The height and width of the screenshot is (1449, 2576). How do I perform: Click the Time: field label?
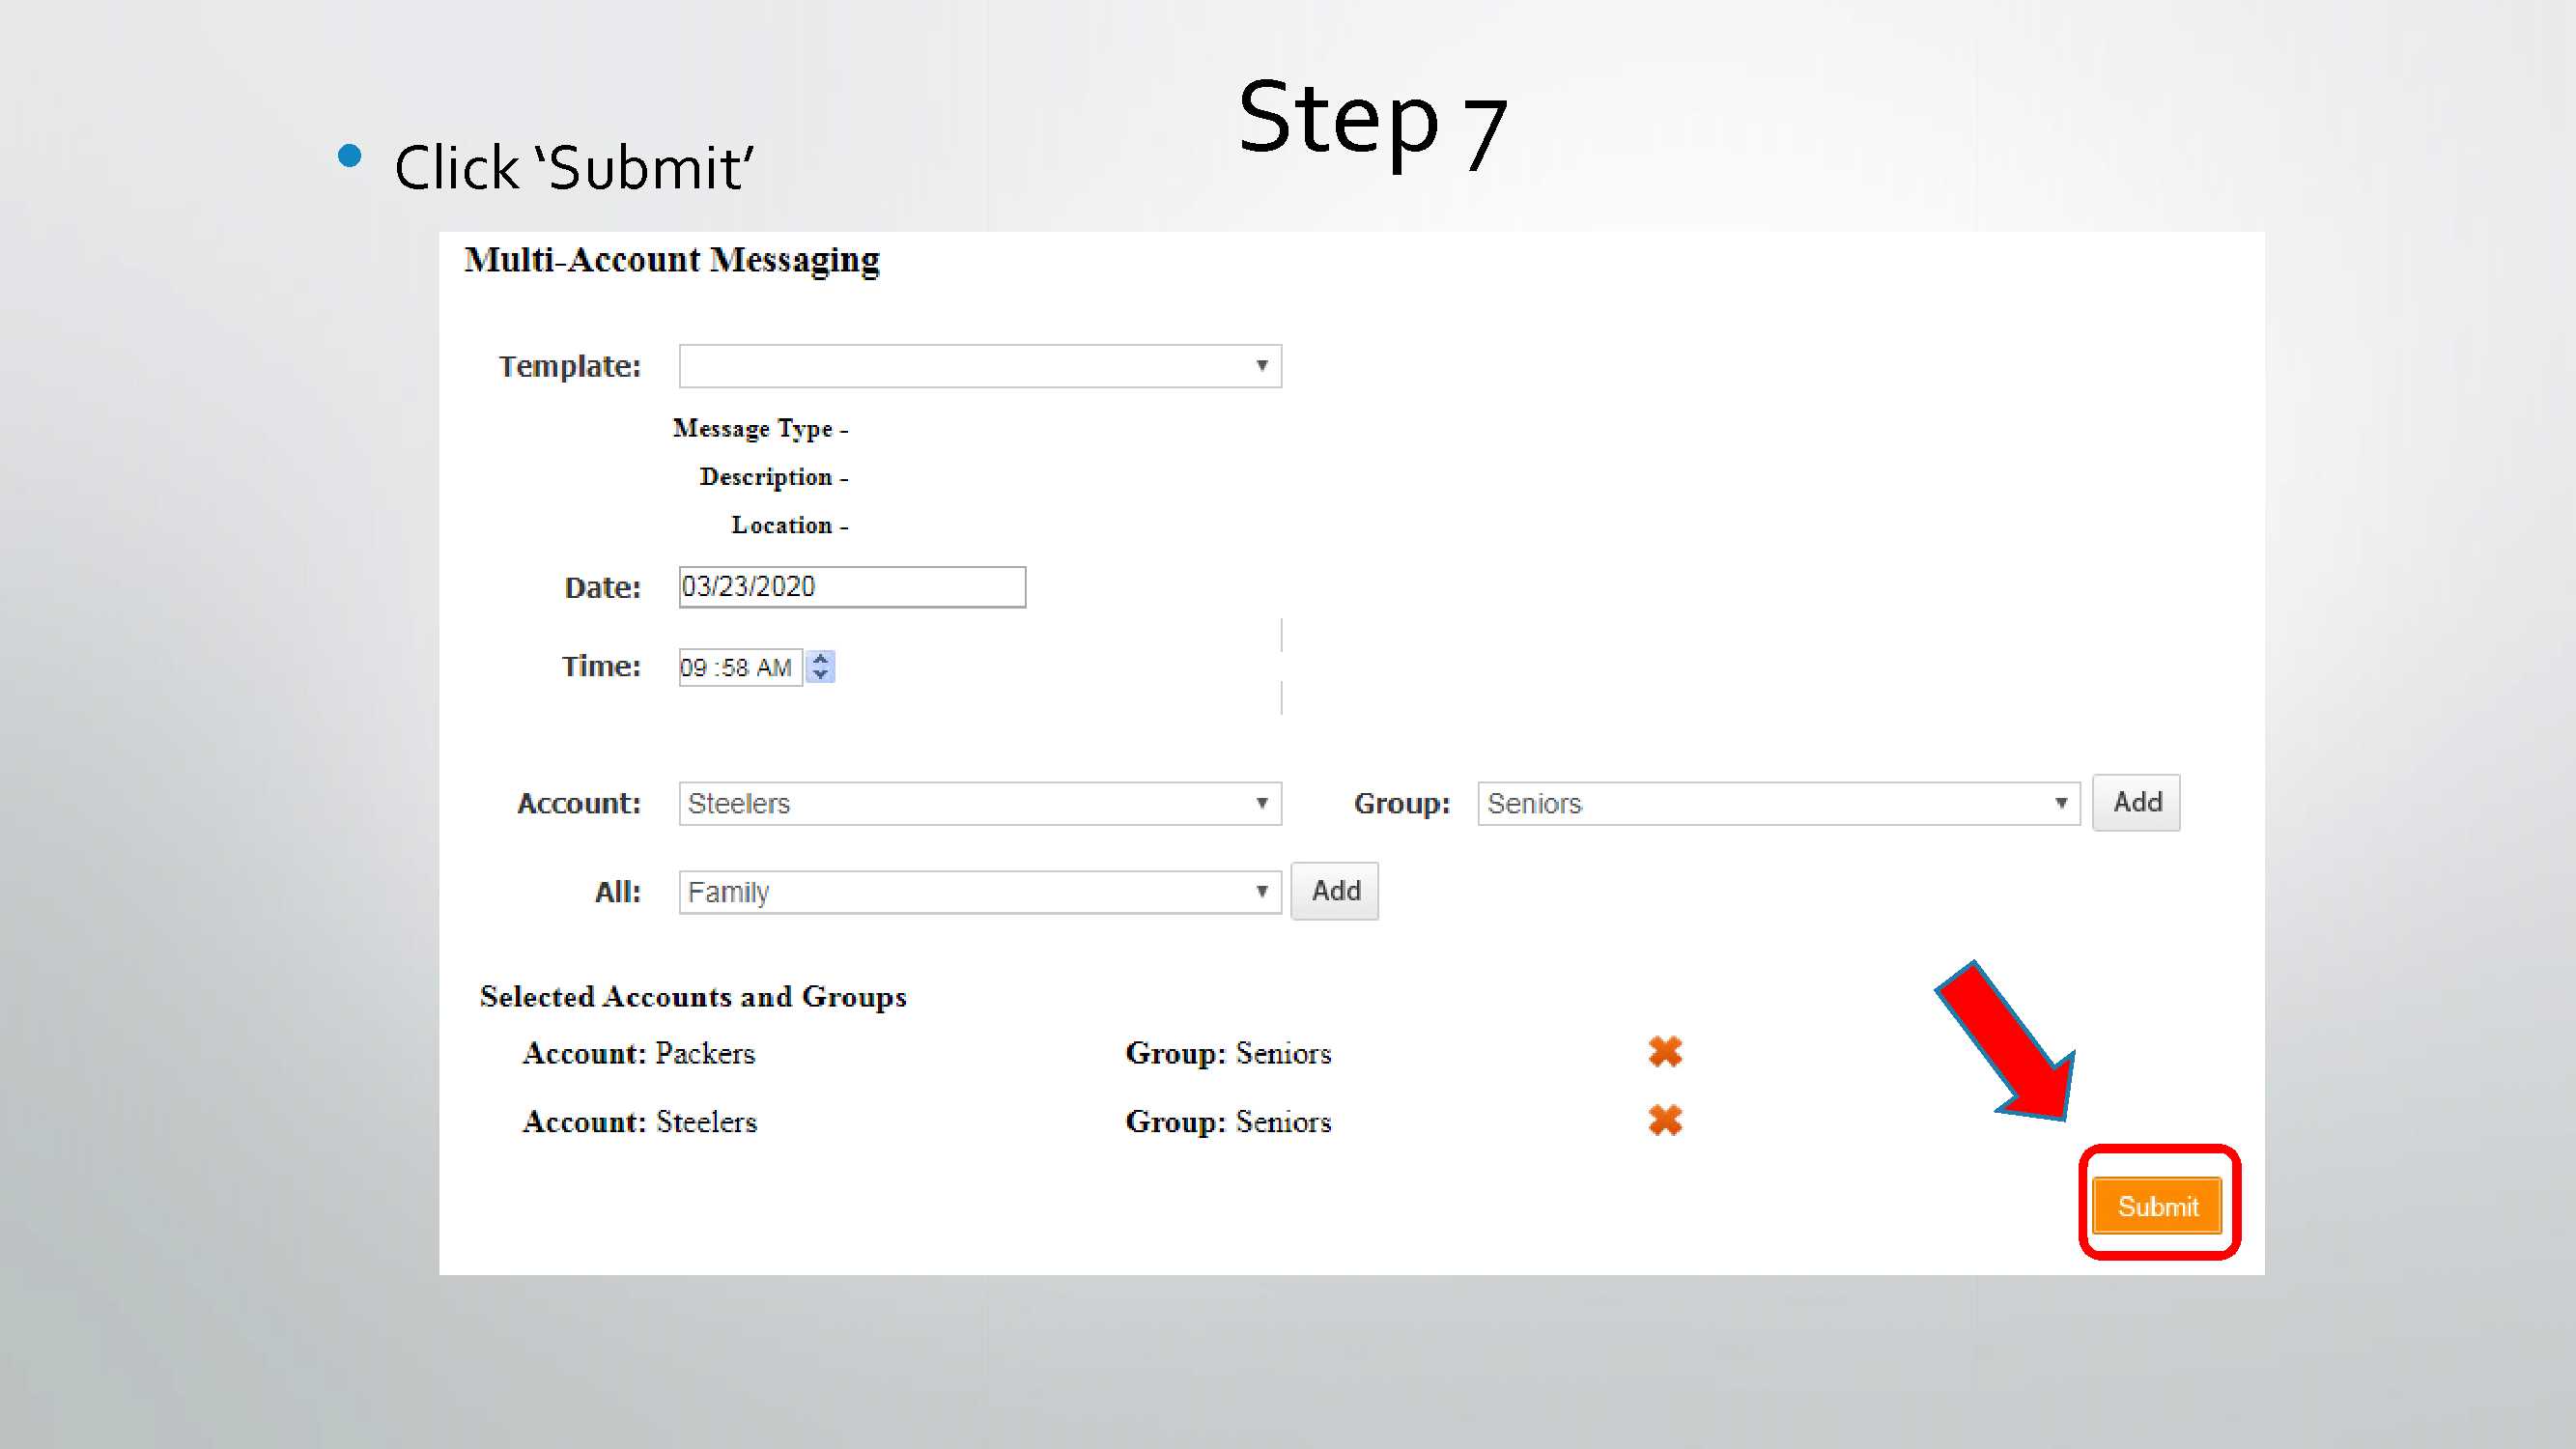tap(601, 667)
